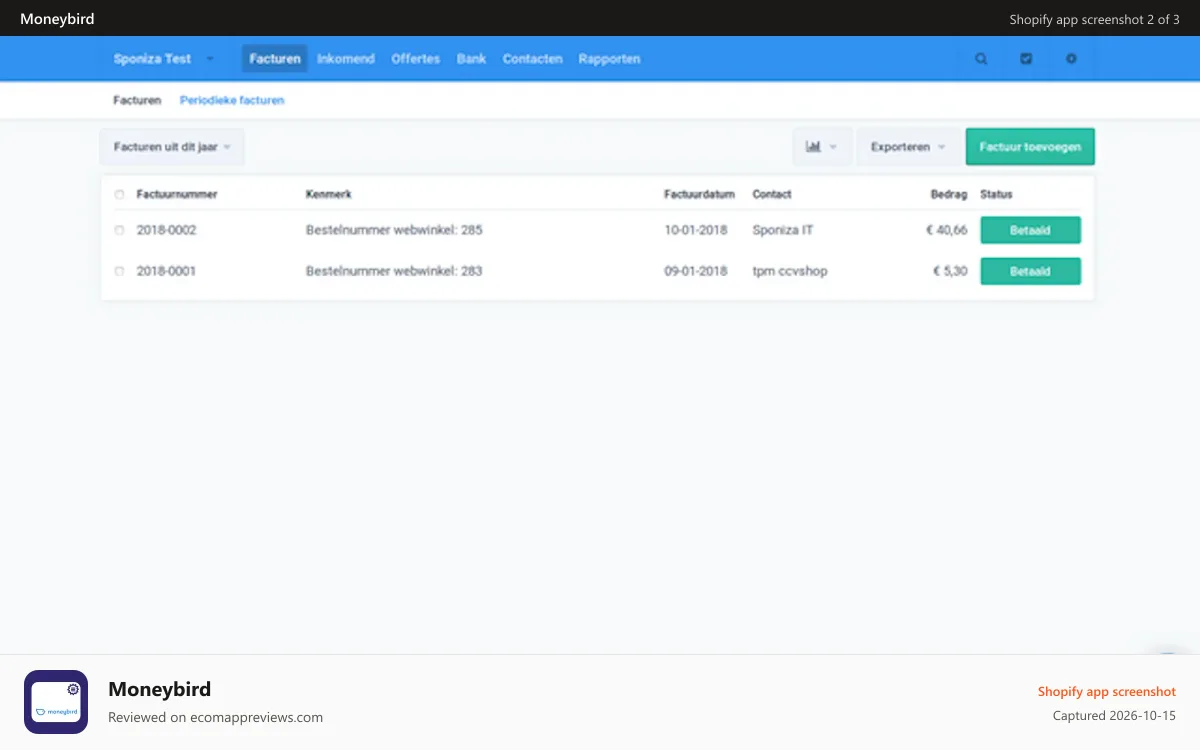Viewport: 1200px width, 750px height.
Task: Click contact 'Sponiza IT'
Action: 783,230
